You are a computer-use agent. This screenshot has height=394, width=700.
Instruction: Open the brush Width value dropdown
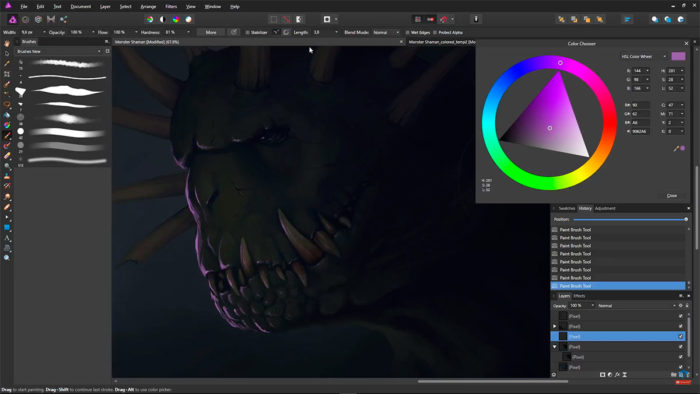(x=44, y=33)
